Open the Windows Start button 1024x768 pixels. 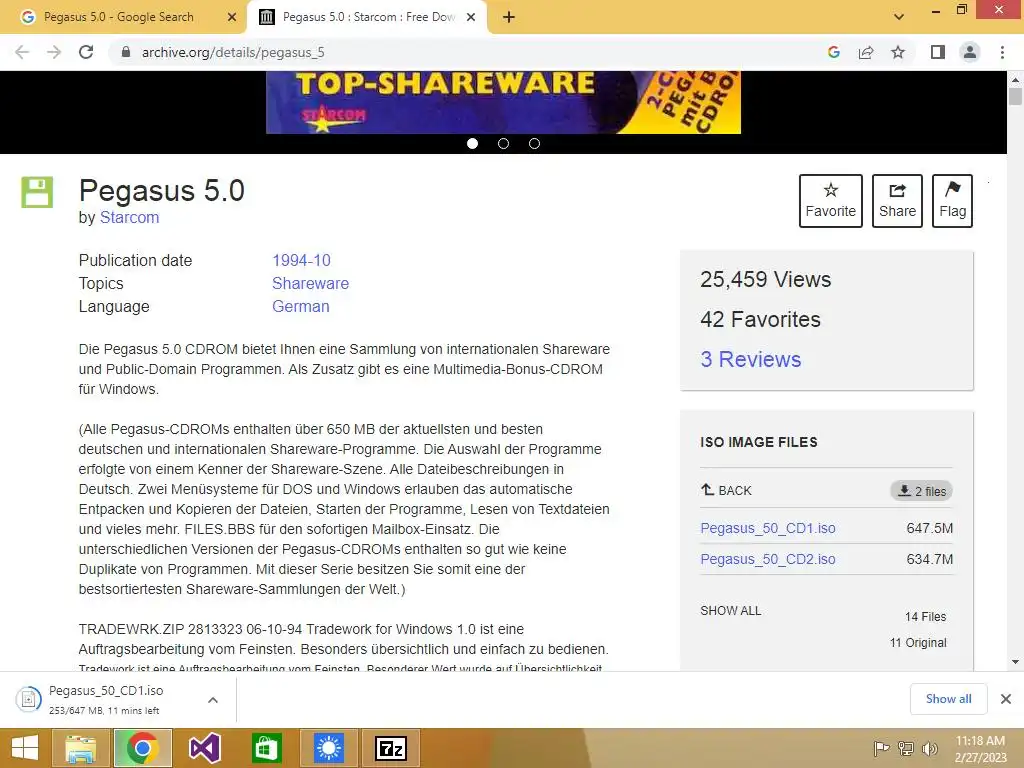25,748
